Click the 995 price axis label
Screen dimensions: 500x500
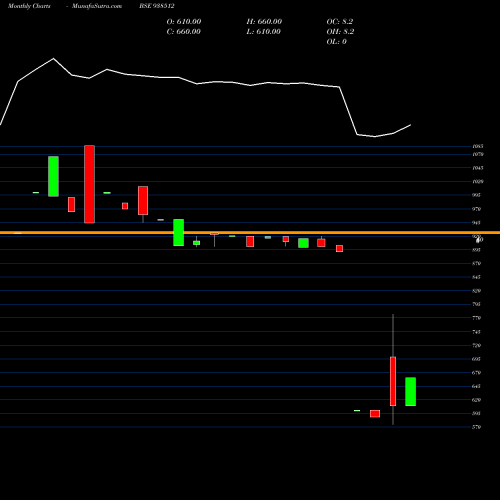point(476,195)
